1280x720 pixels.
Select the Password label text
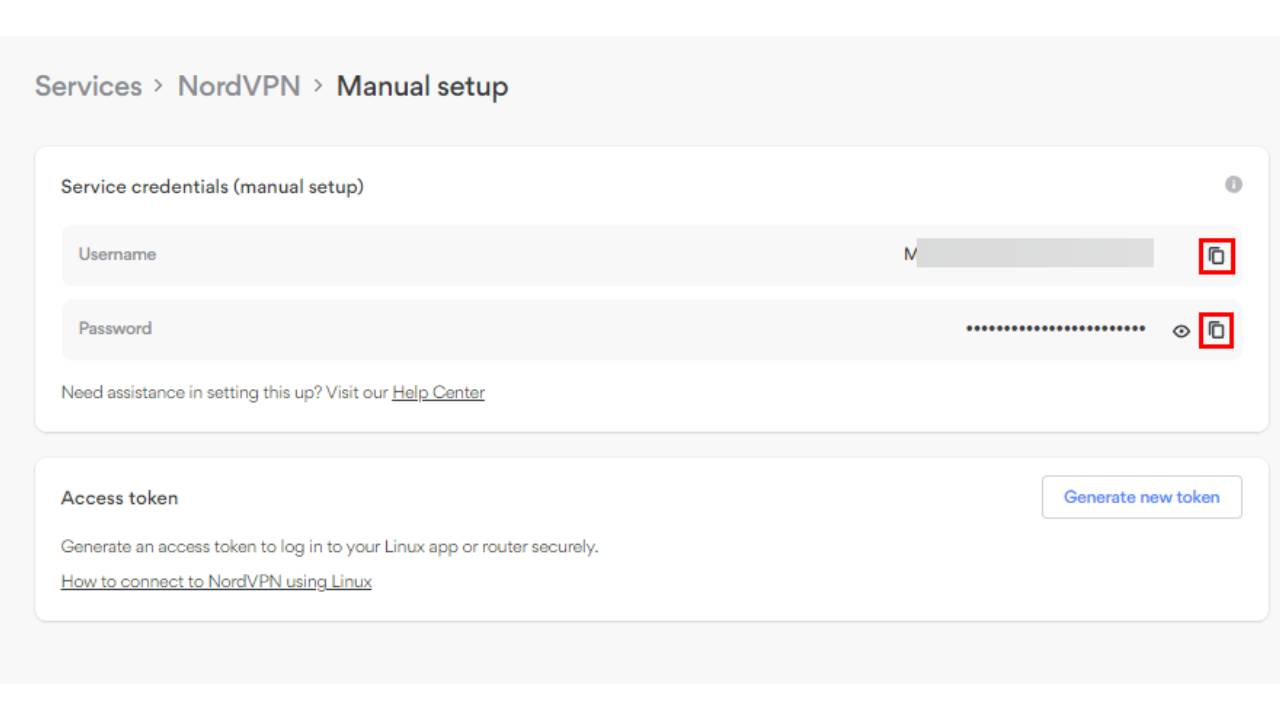(x=115, y=328)
